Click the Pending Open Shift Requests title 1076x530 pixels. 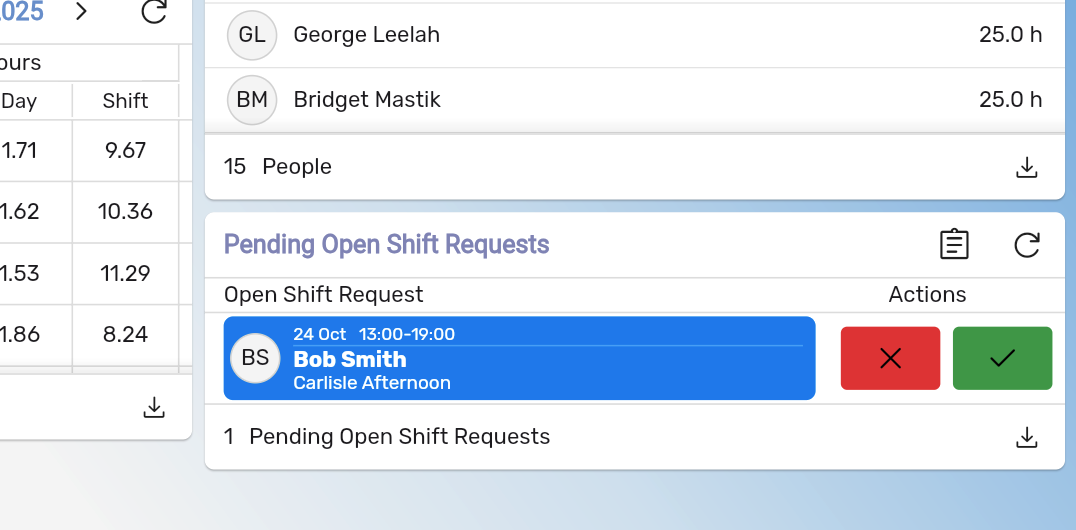(386, 245)
